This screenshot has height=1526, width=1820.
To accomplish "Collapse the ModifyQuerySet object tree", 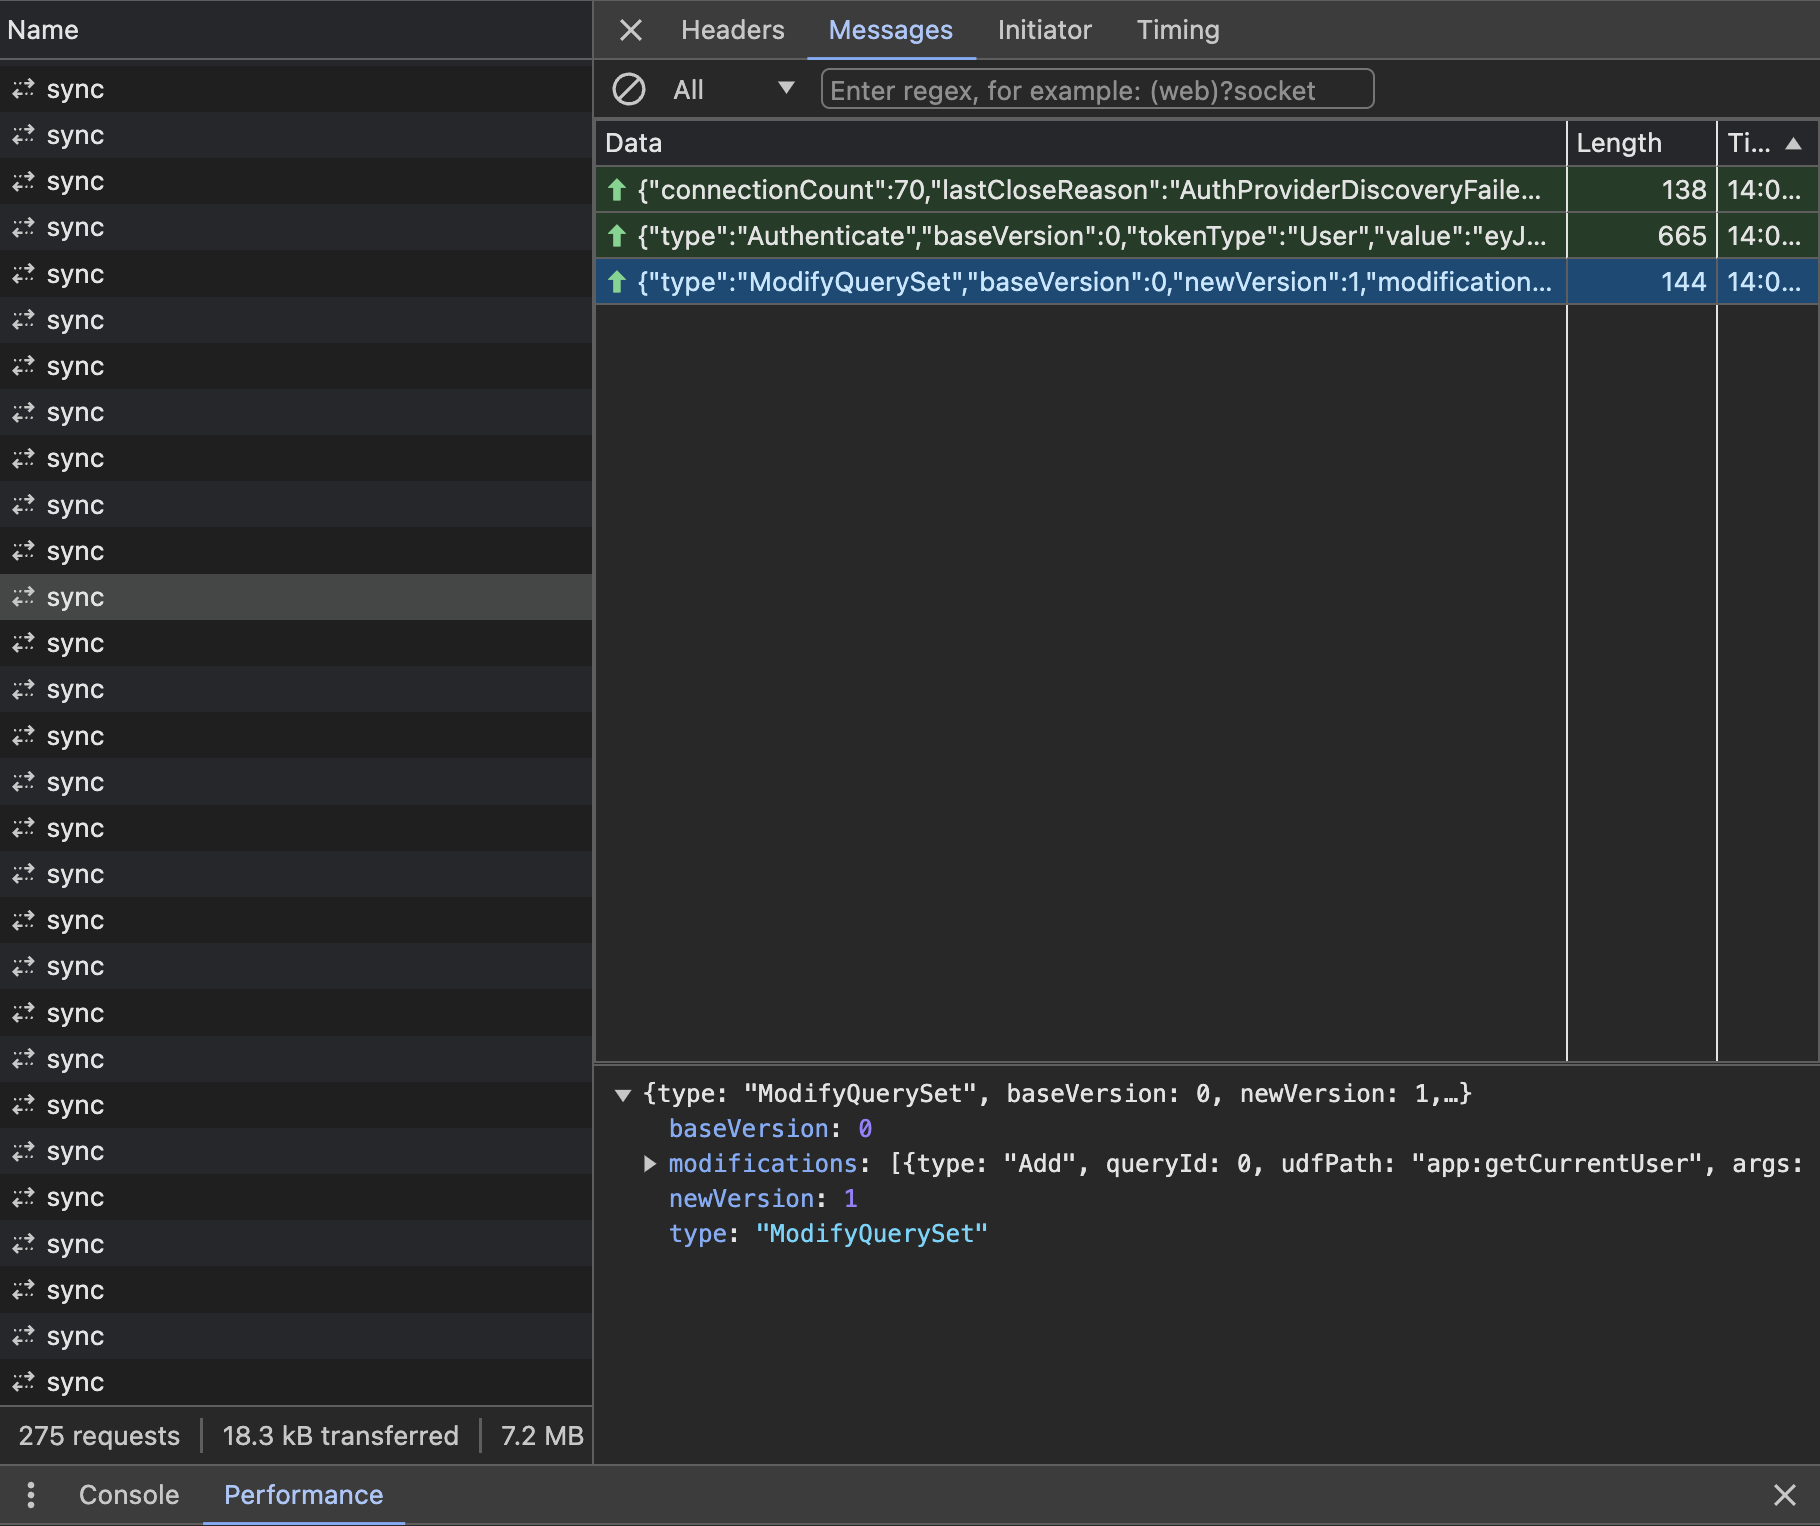I will tap(623, 1095).
